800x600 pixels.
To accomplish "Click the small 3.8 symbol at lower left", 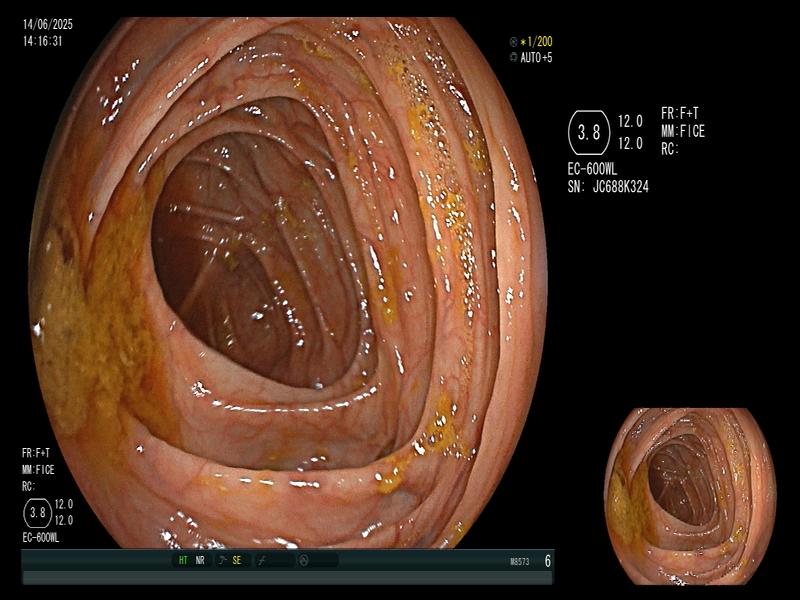I will pos(38,513).
